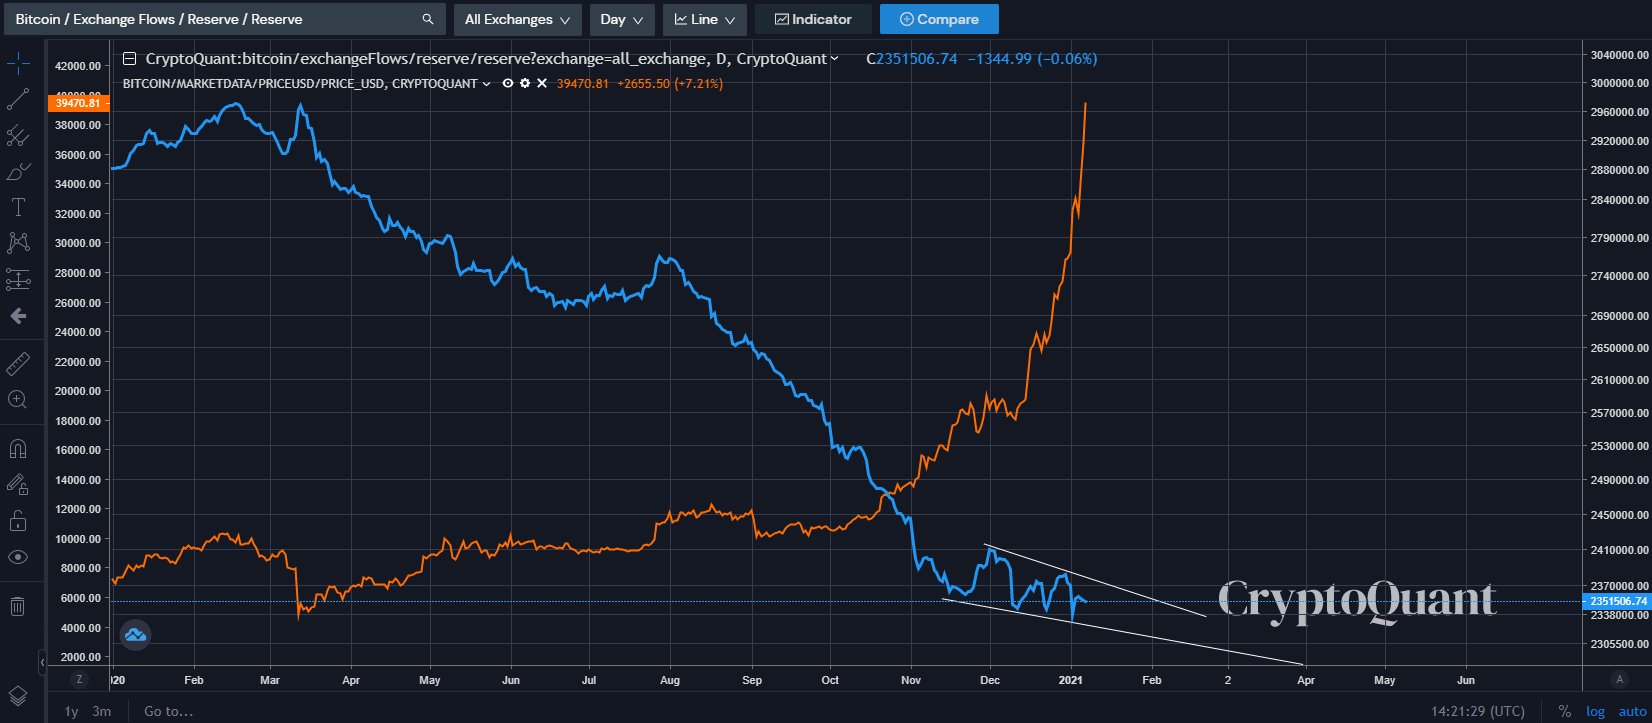Click orange price value 39470.81 in legend
The height and width of the screenshot is (723, 1652).
click(582, 83)
